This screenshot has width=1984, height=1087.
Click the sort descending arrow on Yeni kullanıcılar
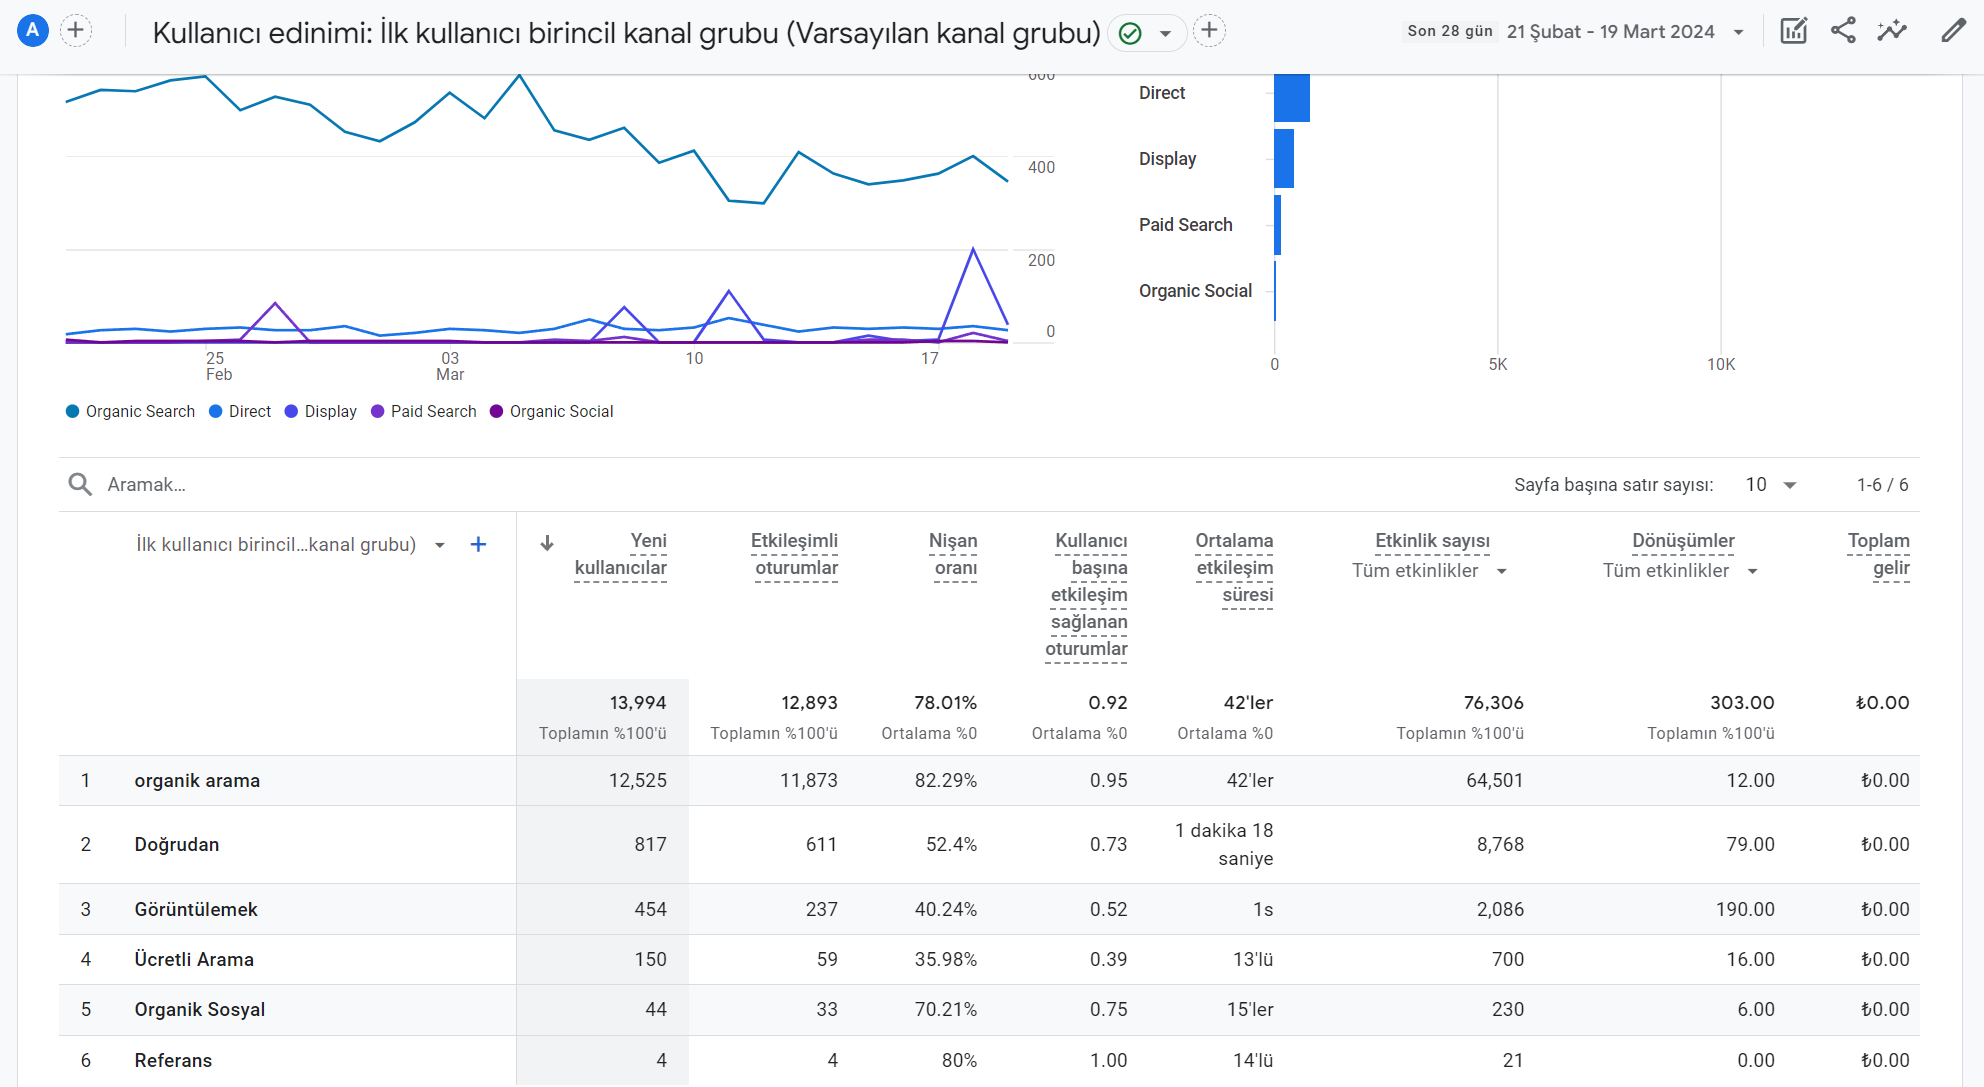point(547,543)
